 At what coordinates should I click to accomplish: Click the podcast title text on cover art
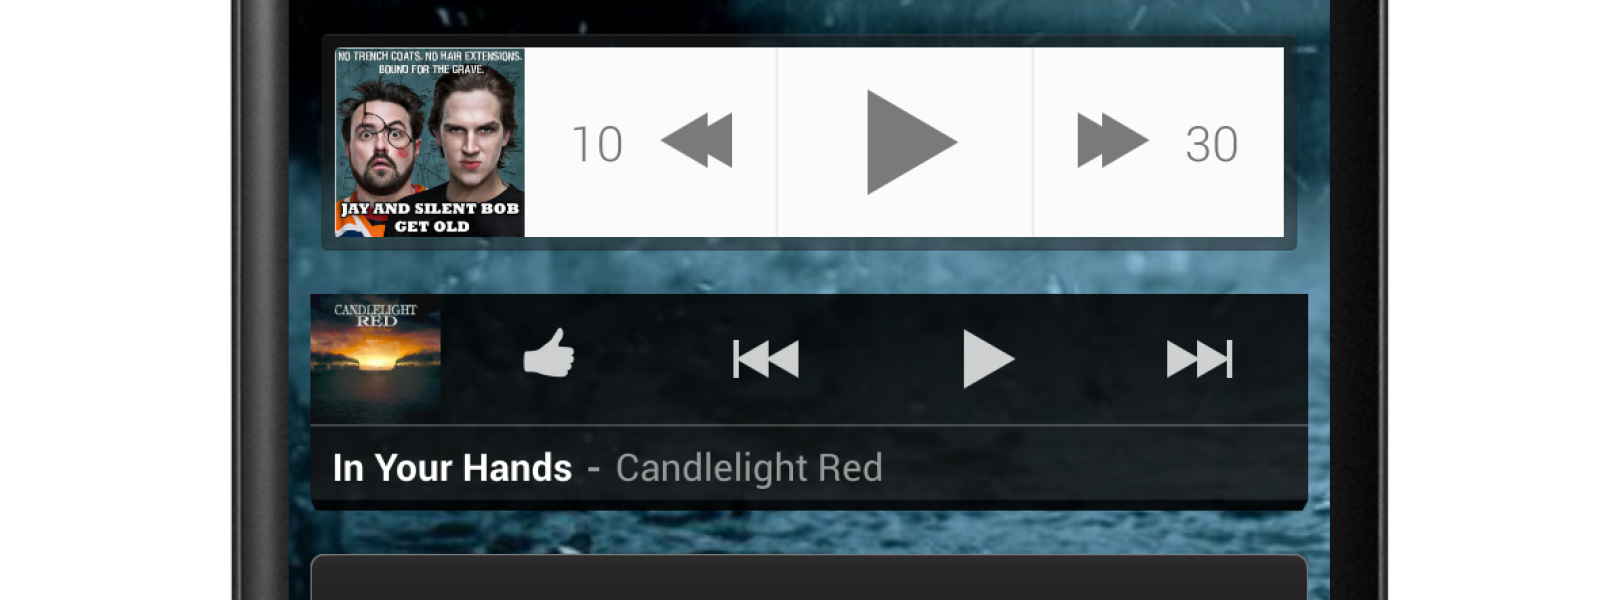click(x=430, y=217)
